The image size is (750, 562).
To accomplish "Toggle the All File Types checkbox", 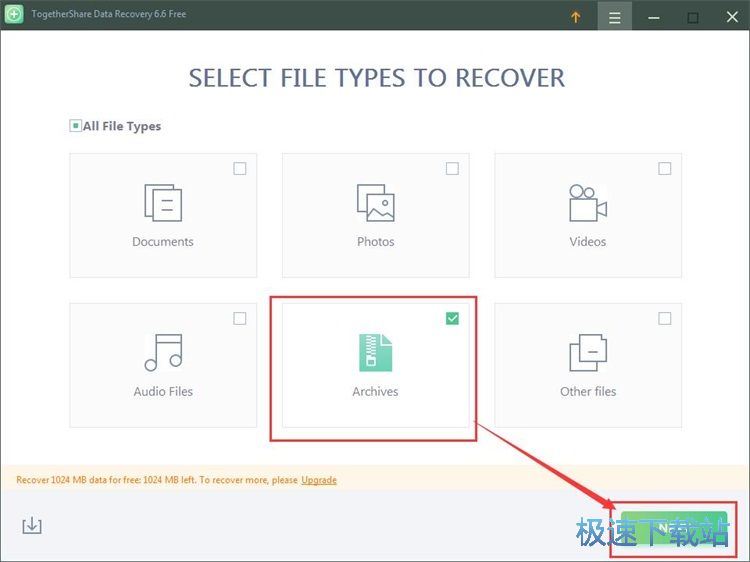I will (75, 126).
